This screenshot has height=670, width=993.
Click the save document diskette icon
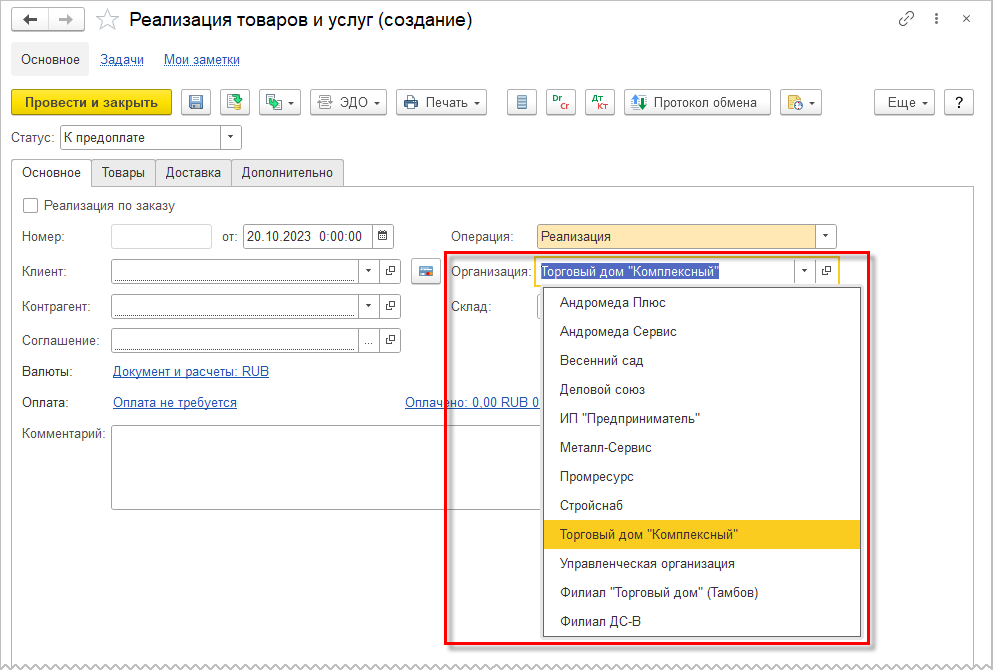(x=196, y=102)
